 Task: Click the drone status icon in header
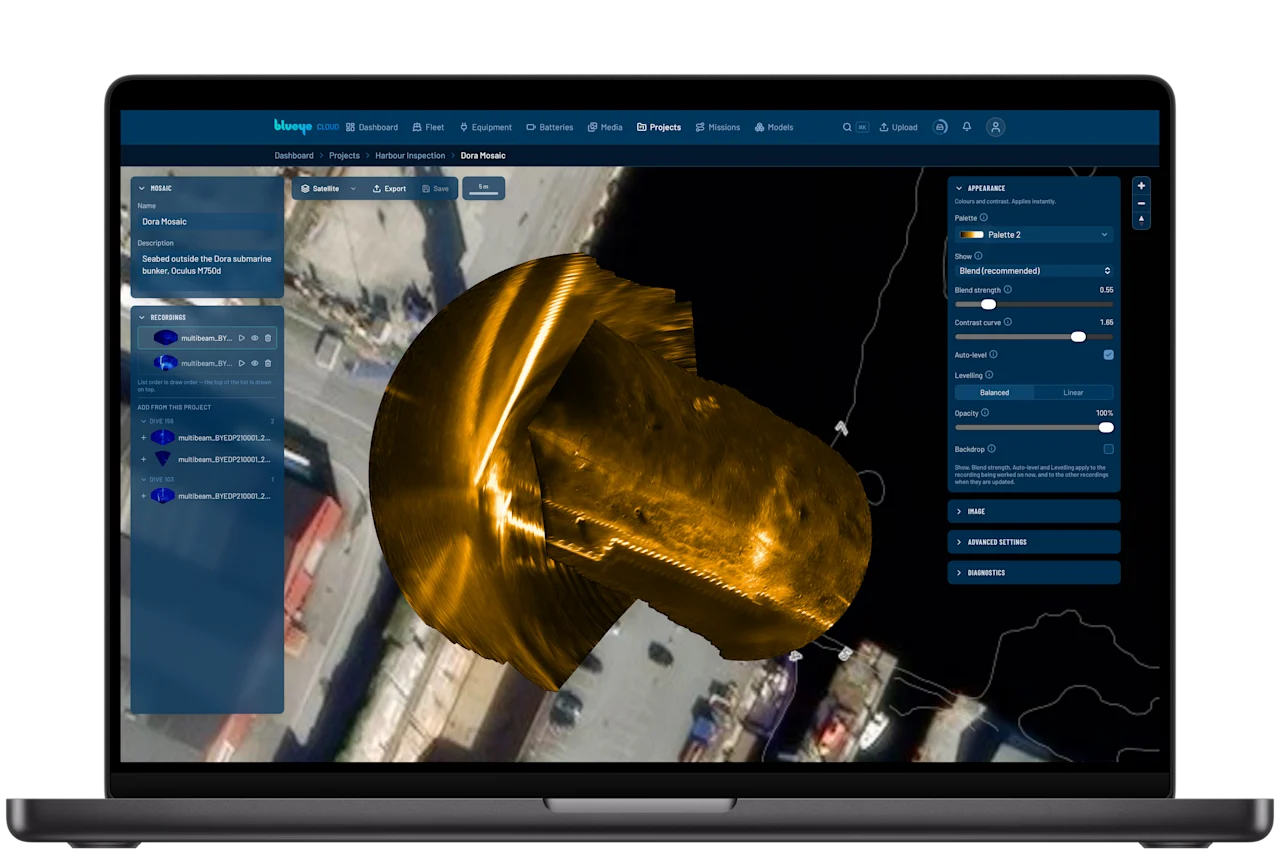pyautogui.click(x=940, y=127)
